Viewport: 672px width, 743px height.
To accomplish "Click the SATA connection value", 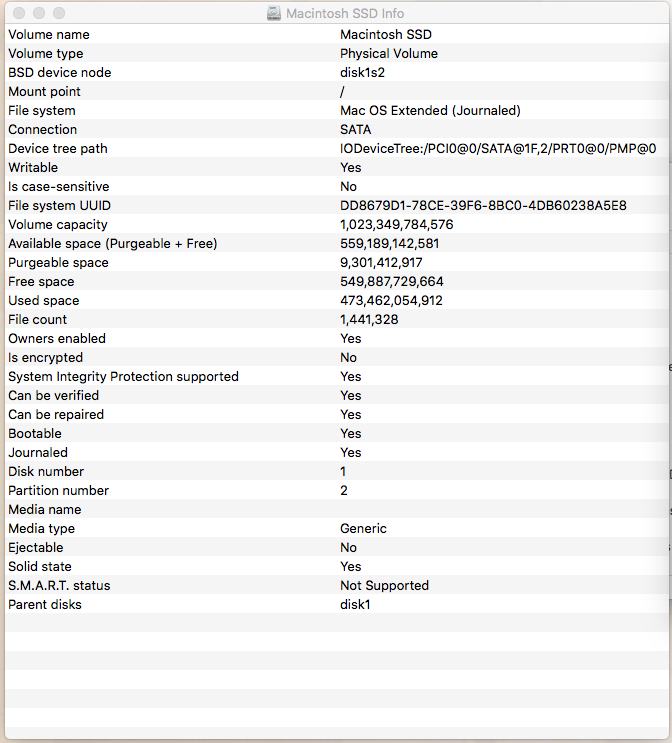I will pyautogui.click(x=355, y=129).
